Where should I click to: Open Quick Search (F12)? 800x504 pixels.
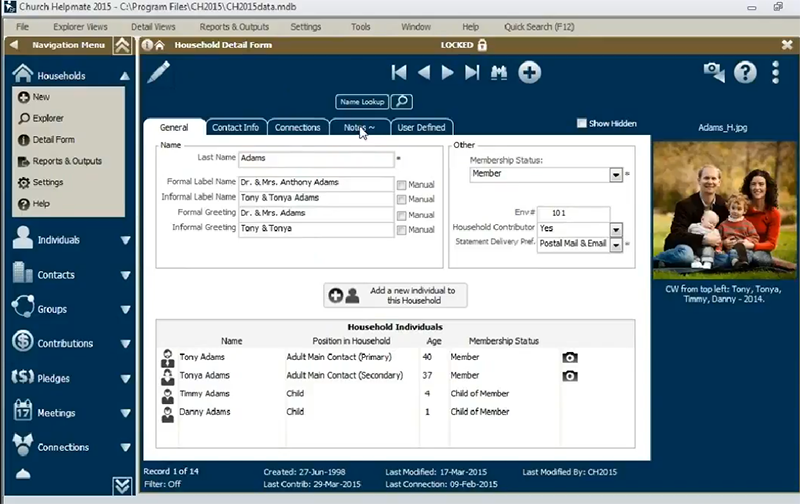539,27
